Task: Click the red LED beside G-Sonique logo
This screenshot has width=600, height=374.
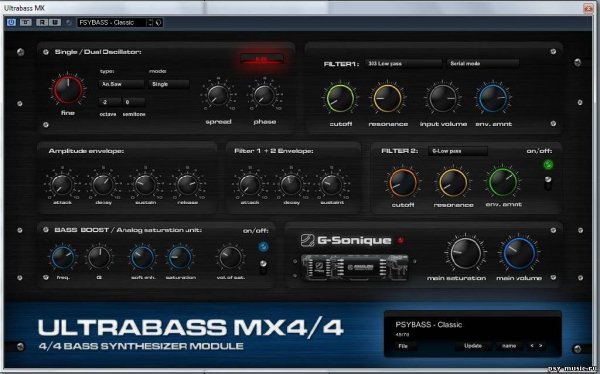Action: [401, 240]
